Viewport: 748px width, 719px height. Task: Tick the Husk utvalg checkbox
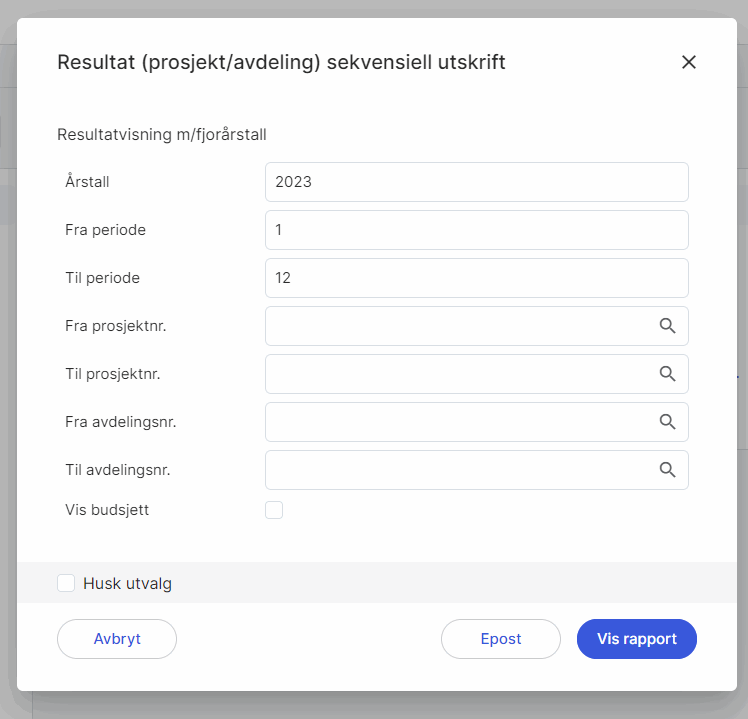66,583
